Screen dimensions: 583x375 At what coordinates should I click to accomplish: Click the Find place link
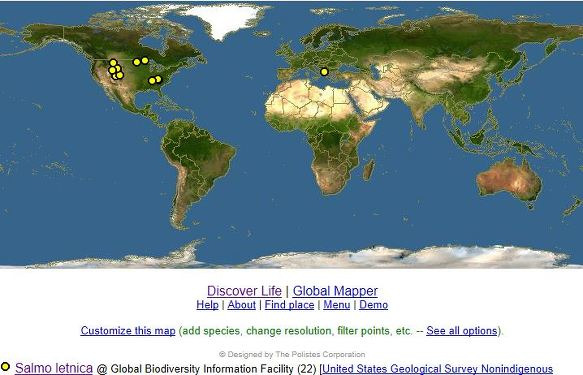(289, 305)
